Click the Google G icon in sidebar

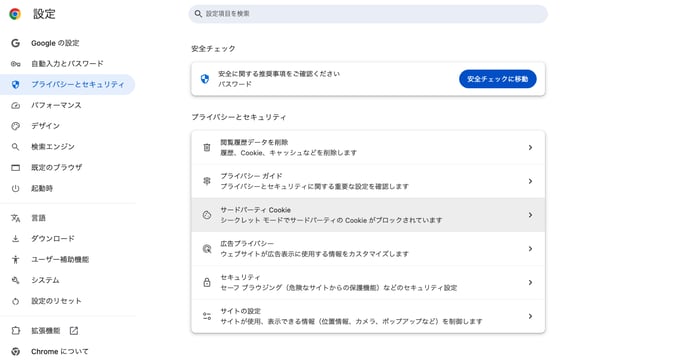coord(15,43)
